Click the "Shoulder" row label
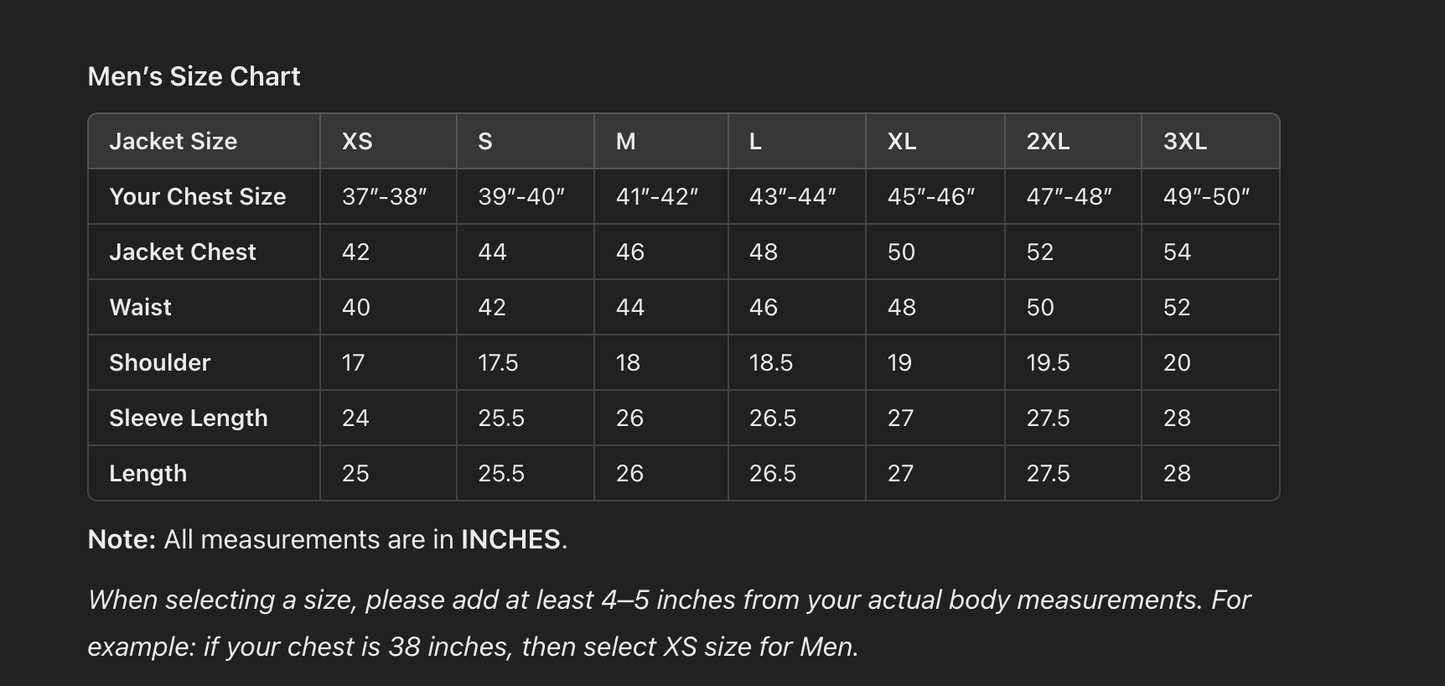1445x686 pixels. [160, 363]
